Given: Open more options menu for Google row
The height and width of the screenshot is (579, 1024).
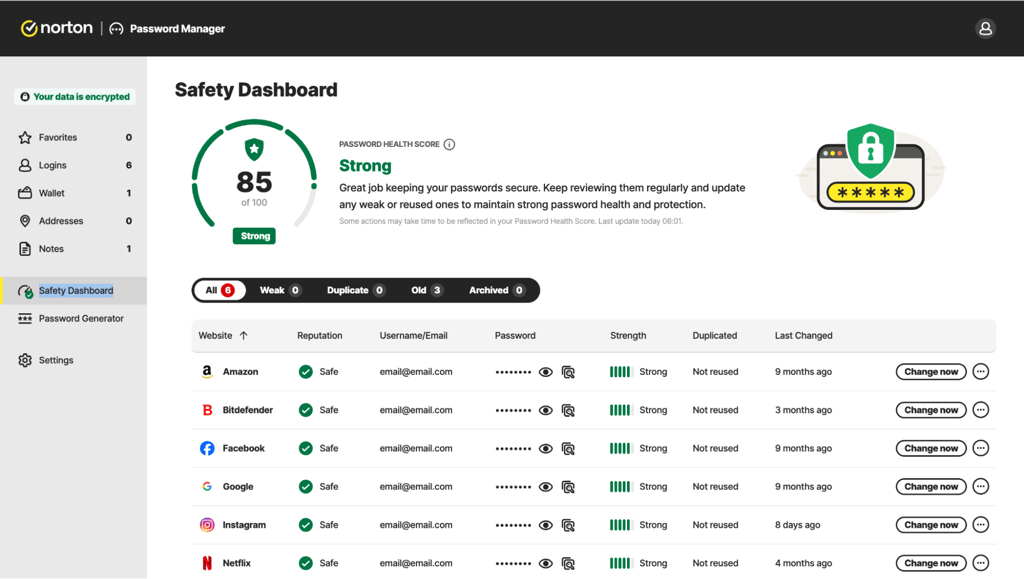Looking at the screenshot, I should pos(980,486).
